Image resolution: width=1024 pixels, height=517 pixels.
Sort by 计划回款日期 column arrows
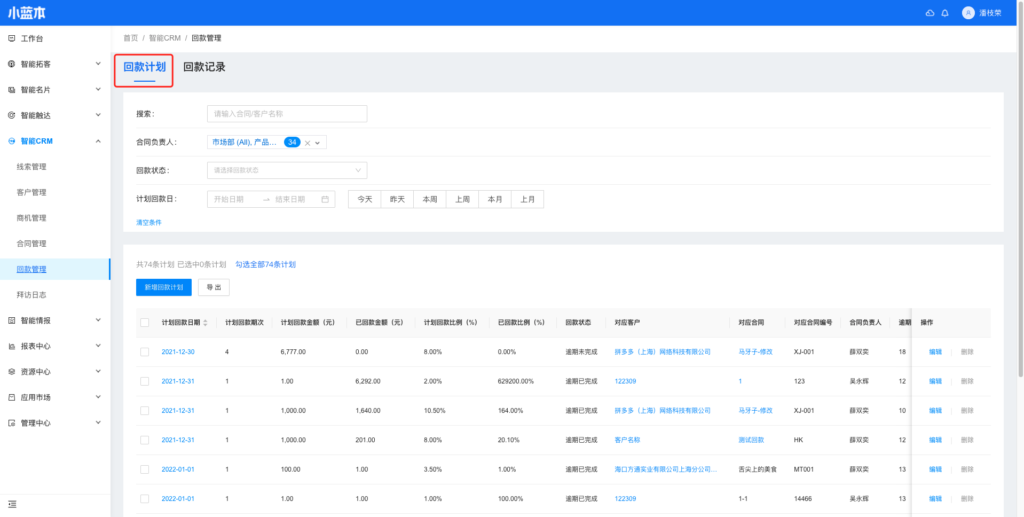point(207,323)
